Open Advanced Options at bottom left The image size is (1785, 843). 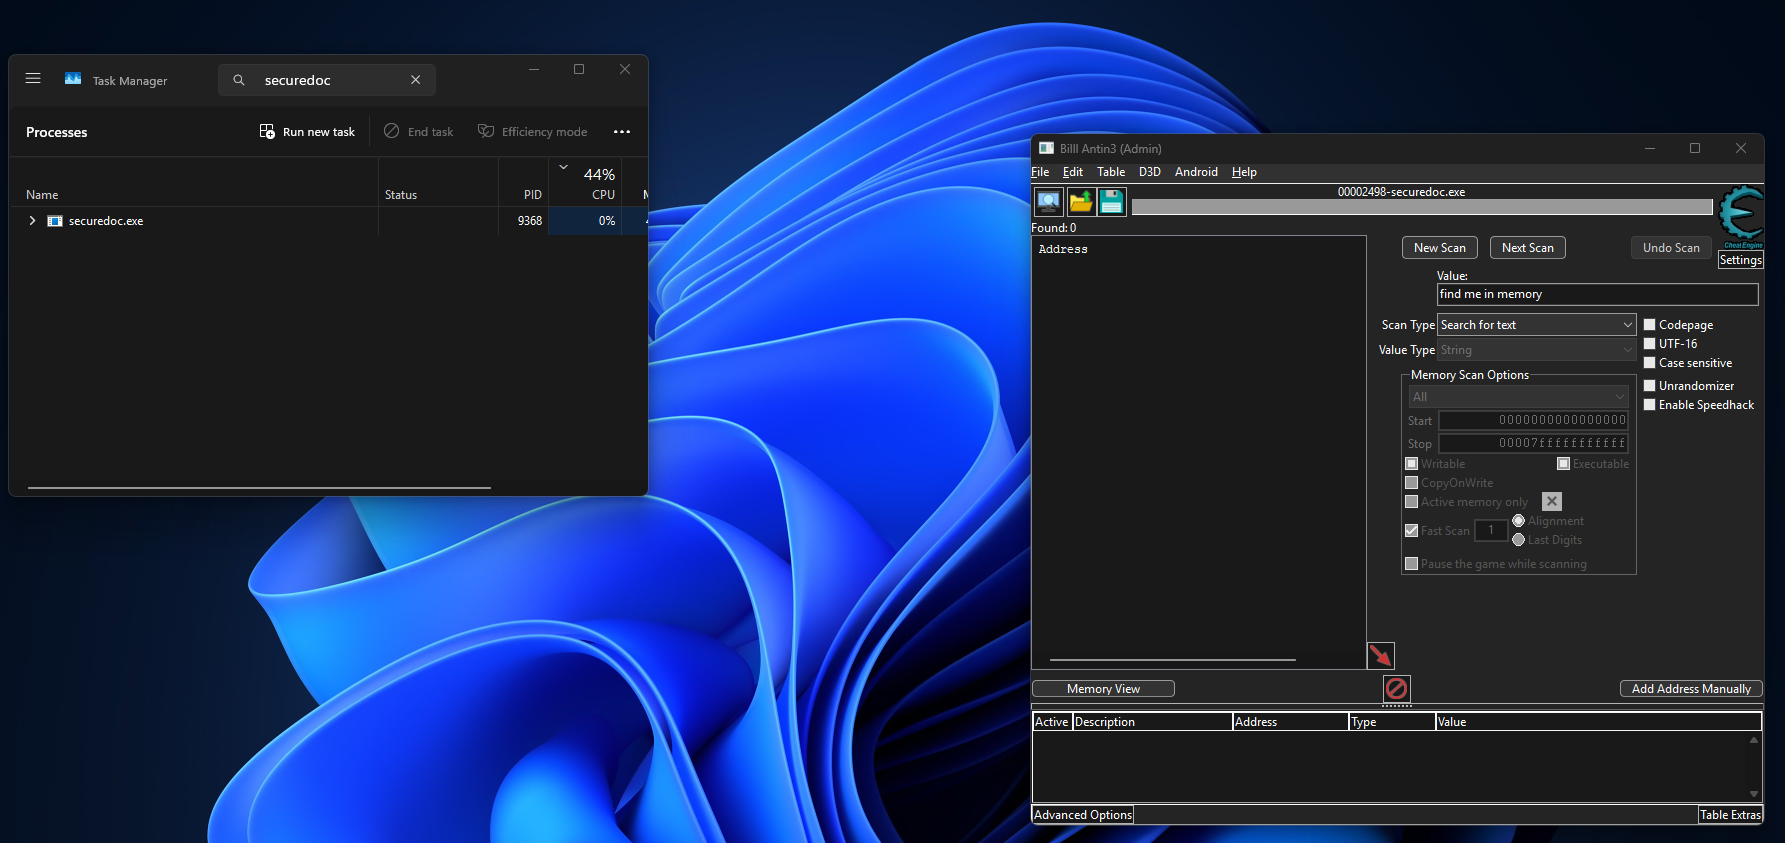point(1083,815)
